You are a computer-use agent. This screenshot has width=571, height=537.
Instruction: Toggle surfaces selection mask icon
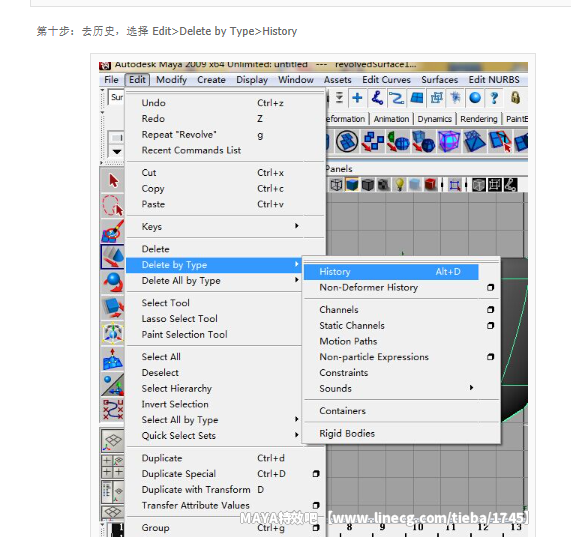coord(416,98)
